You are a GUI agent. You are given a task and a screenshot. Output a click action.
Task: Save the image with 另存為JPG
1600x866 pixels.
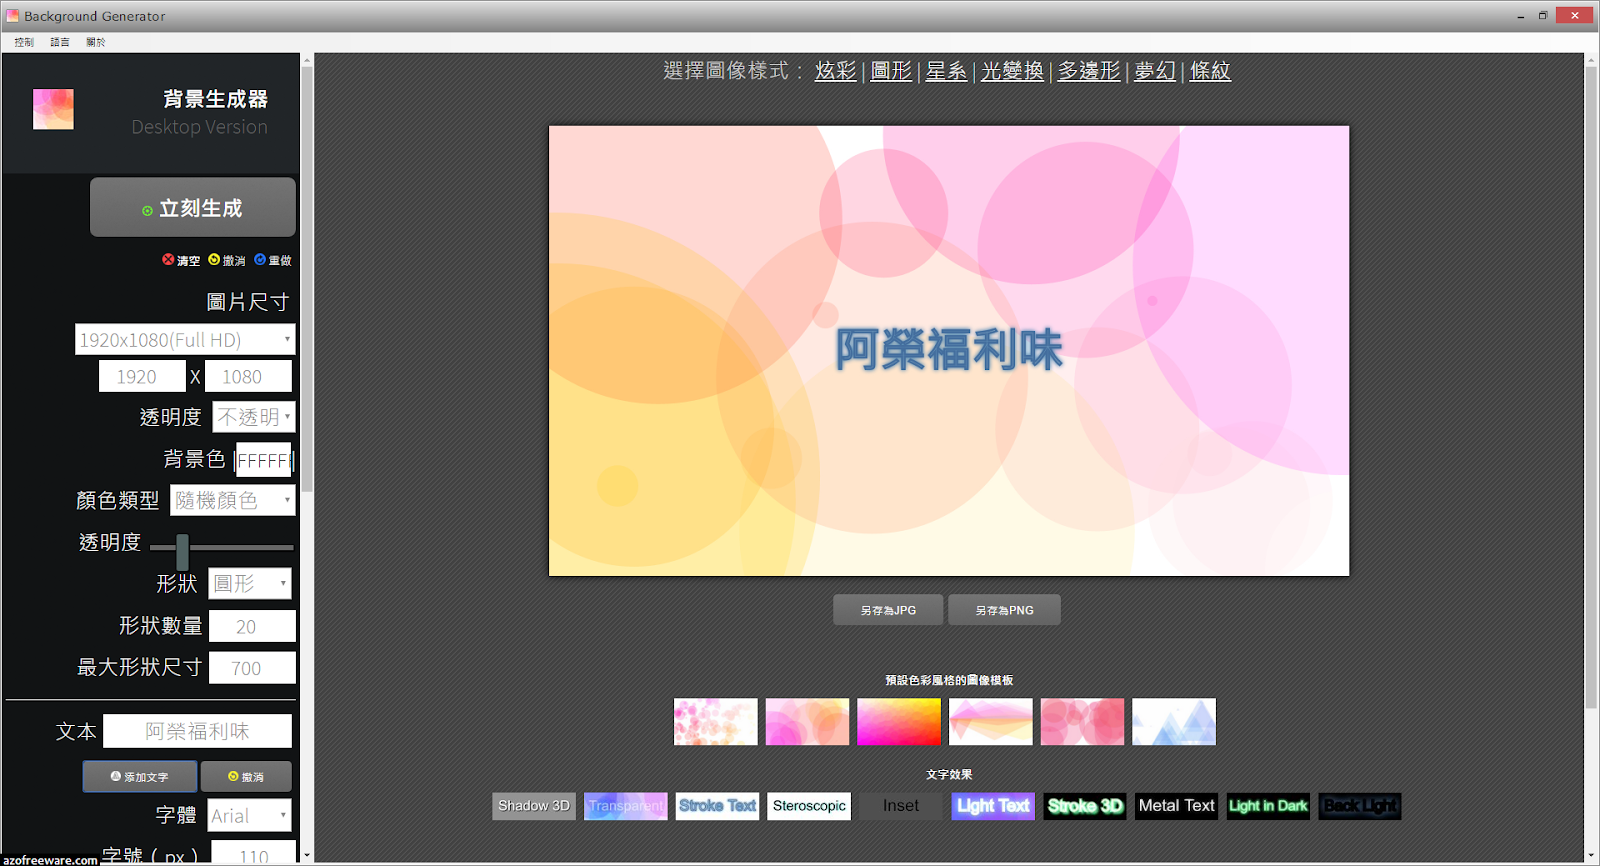[888, 610]
